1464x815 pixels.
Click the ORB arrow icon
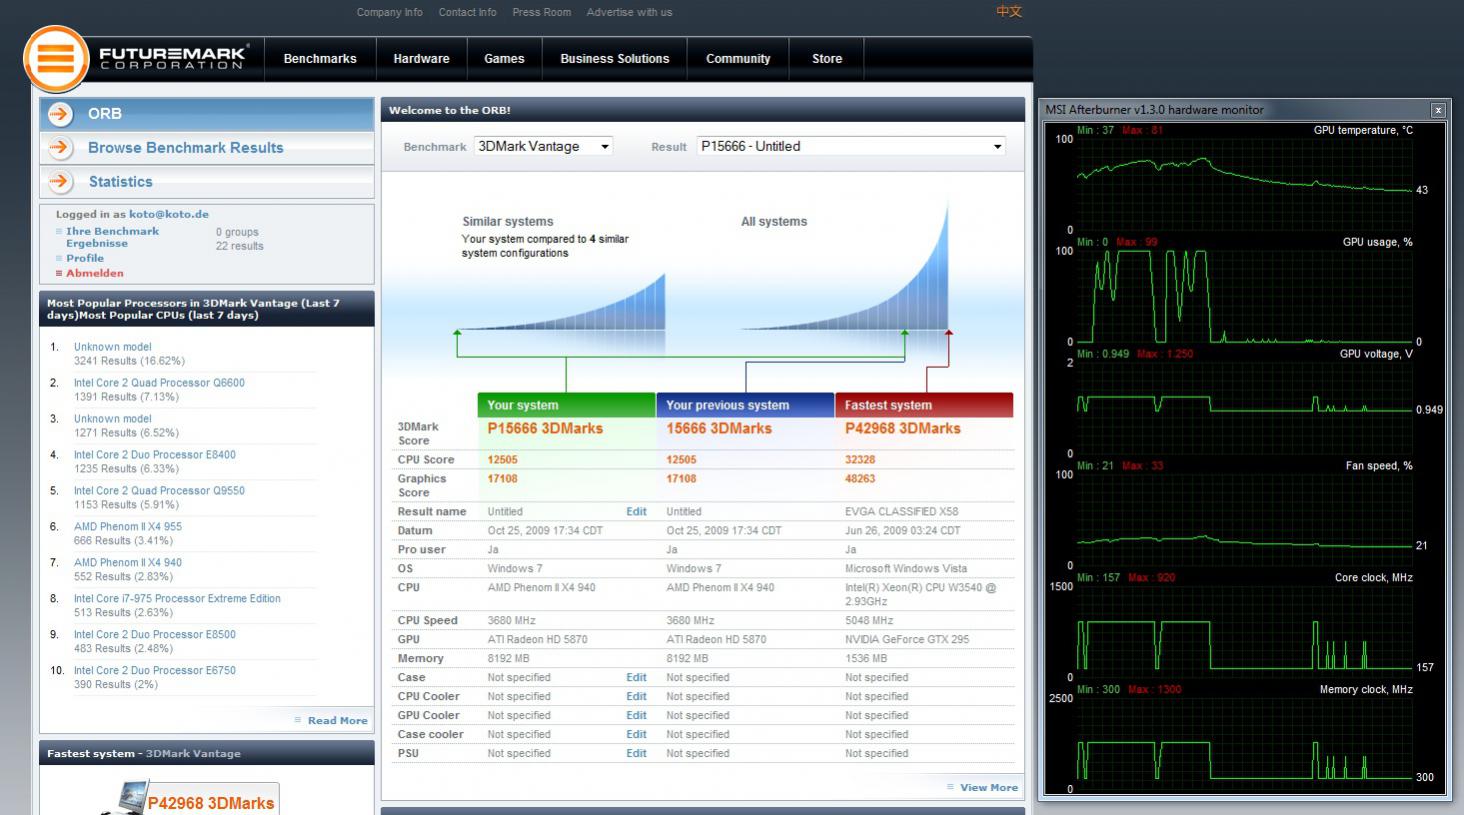coord(60,114)
